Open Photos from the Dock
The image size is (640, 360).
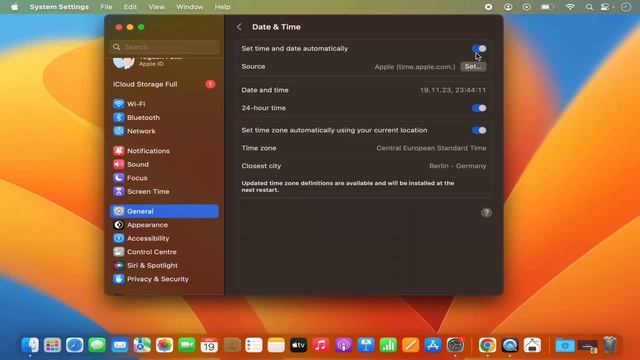click(x=164, y=345)
